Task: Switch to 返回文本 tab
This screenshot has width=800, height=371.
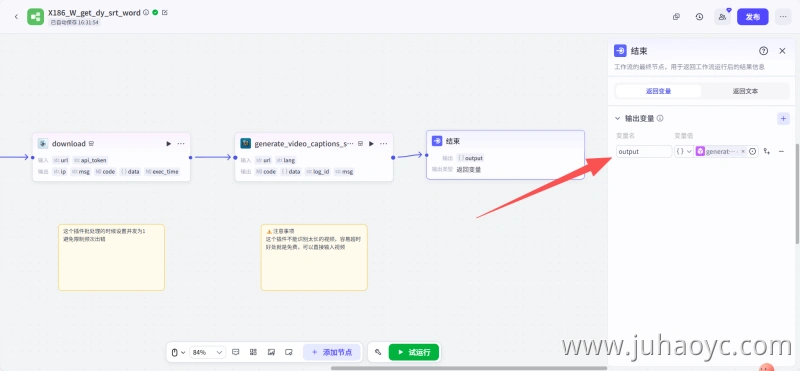Action: [x=745, y=91]
